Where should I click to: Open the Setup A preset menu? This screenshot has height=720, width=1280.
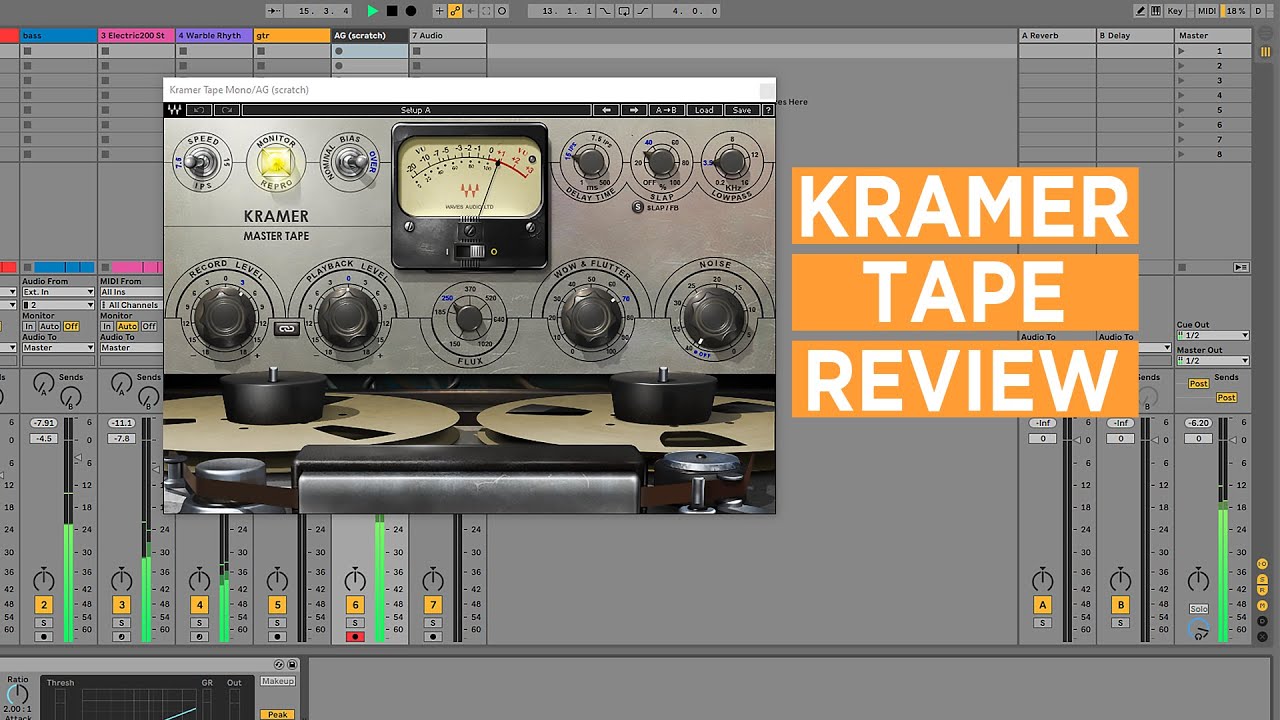(416, 110)
